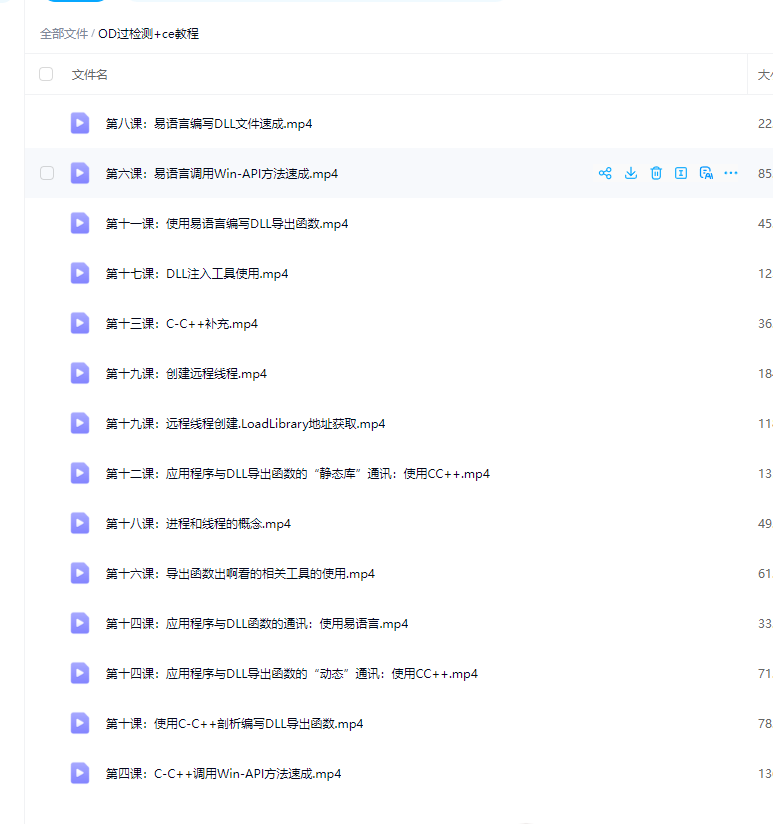Download the 第六课 file via download icon
Screen dimensions: 773x824
[x=631, y=173]
